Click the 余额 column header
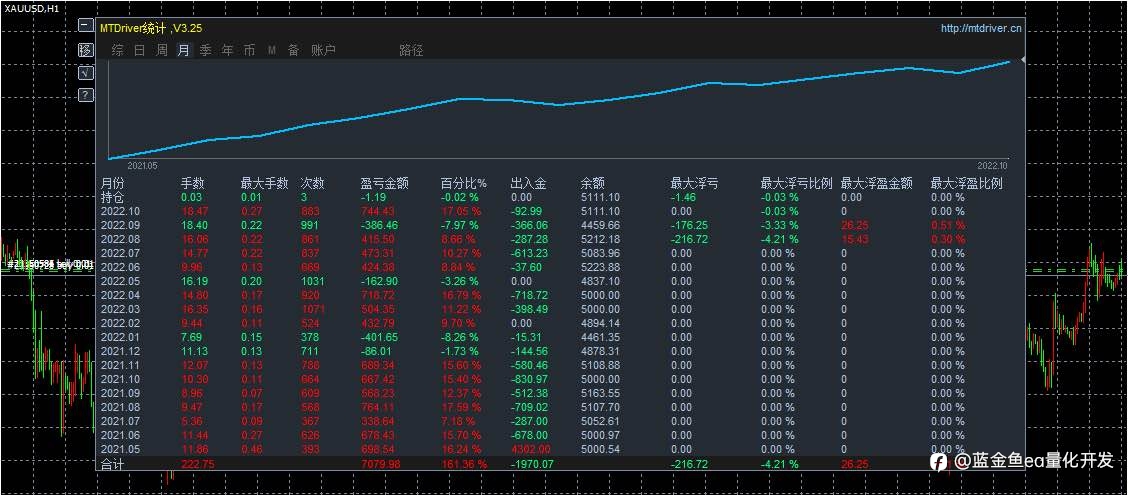Viewport: 1128px width, 495px height. coord(592,183)
